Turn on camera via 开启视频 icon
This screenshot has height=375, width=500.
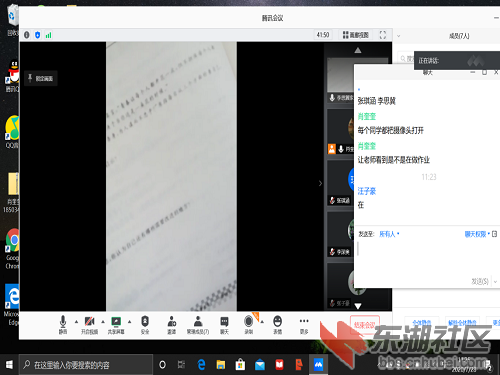89,325
